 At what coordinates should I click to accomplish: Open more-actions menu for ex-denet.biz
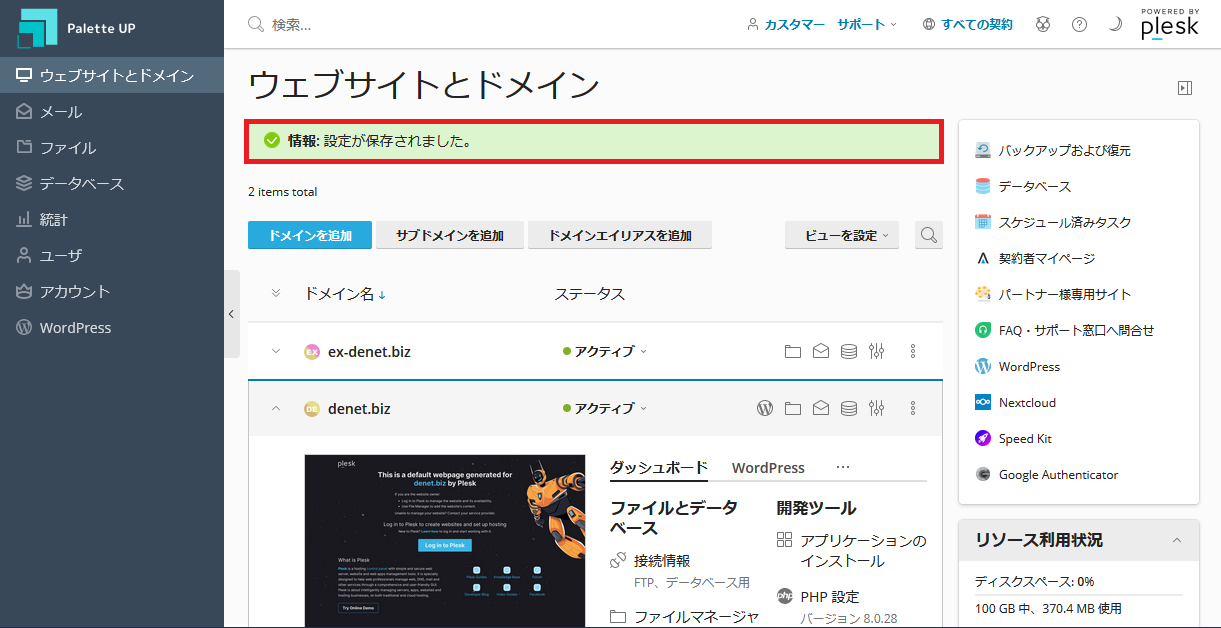click(913, 352)
